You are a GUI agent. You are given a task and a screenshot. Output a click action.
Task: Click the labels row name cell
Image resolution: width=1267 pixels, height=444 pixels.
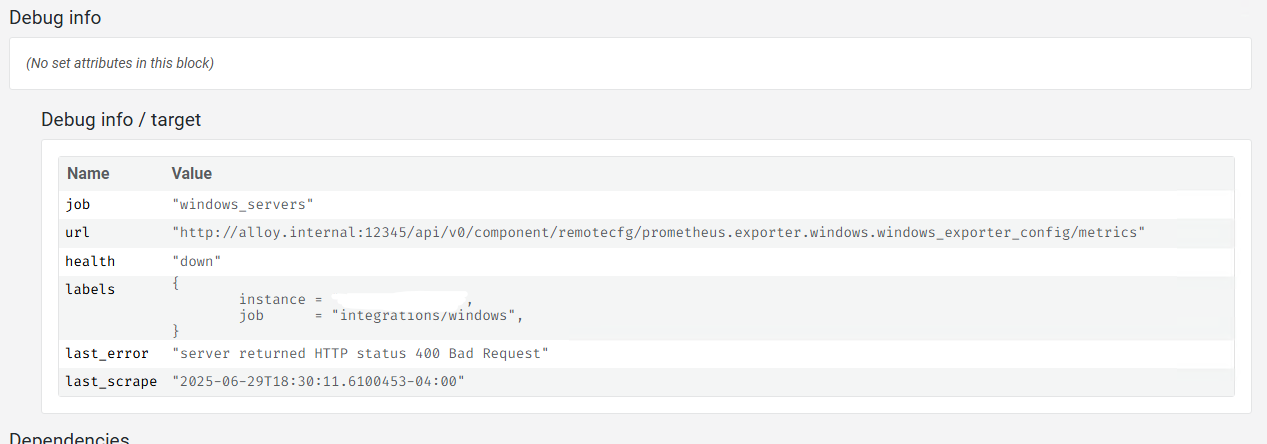(91, 289)
